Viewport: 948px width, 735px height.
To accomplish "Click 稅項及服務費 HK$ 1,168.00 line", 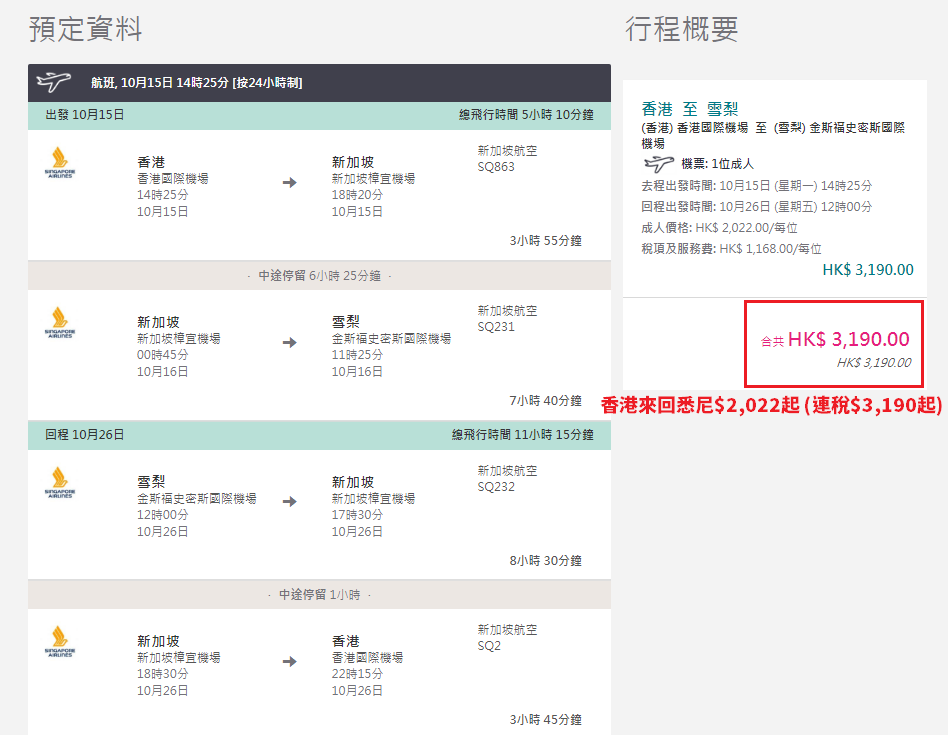I will click(x=731, y=248).
